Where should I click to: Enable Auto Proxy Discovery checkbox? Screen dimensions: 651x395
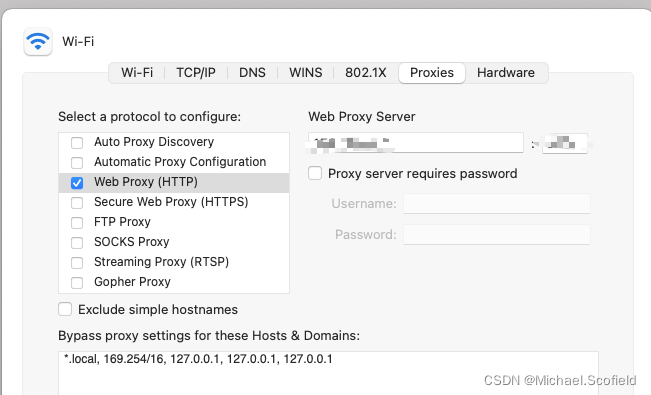[77, 142]
